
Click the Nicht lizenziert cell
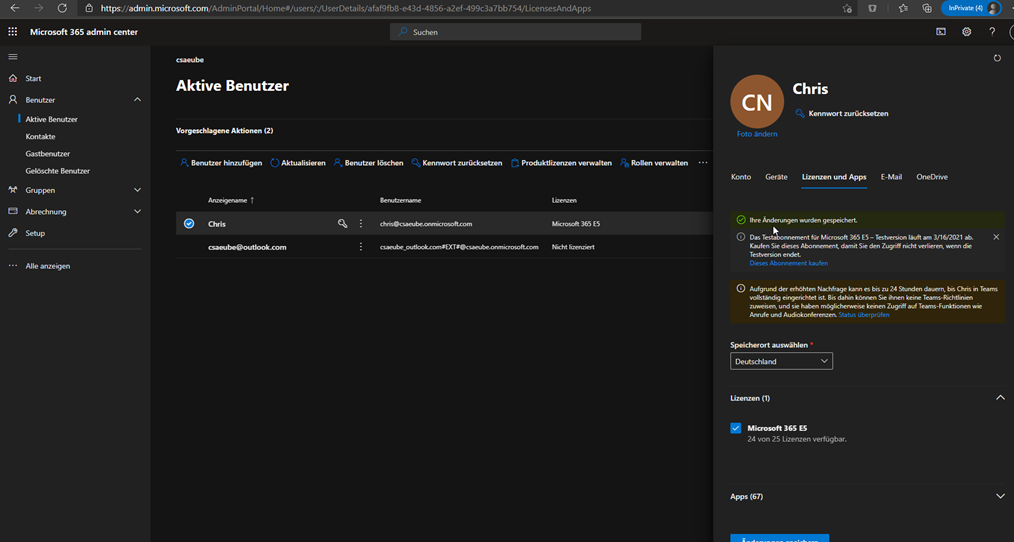tap(573, 247)
